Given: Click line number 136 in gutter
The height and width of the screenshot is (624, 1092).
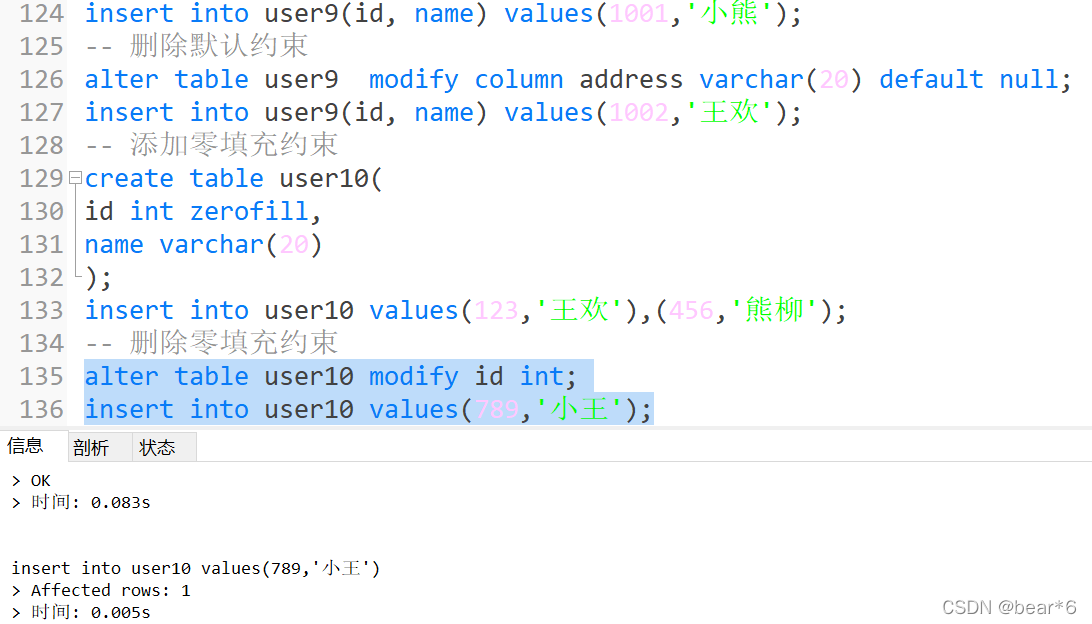Looking at the screenshot, I should click(x=42, y=409).
